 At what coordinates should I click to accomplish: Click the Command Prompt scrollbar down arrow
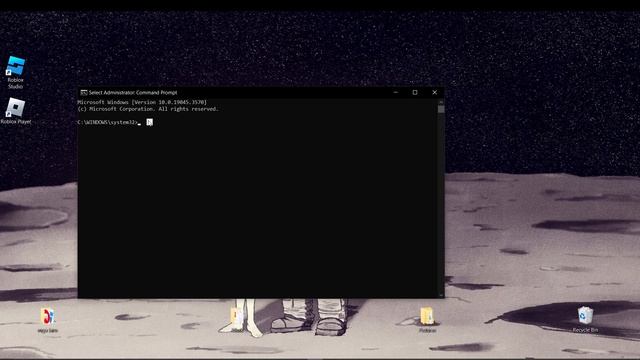pyautogui.click(x=441, y=295)
